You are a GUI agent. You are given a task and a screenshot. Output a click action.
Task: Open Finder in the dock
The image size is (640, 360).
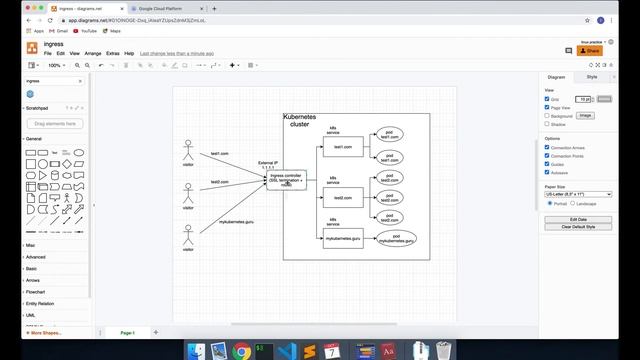point(196,351)
